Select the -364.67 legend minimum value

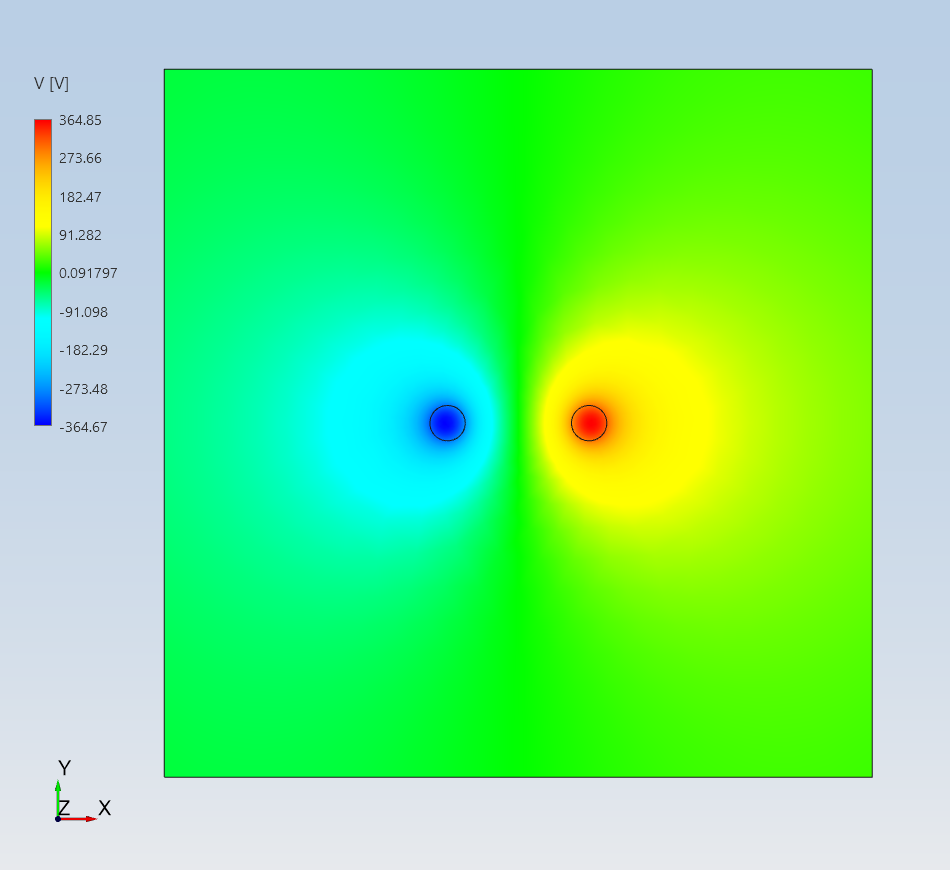pyautogui.click(x=83, y=427)
